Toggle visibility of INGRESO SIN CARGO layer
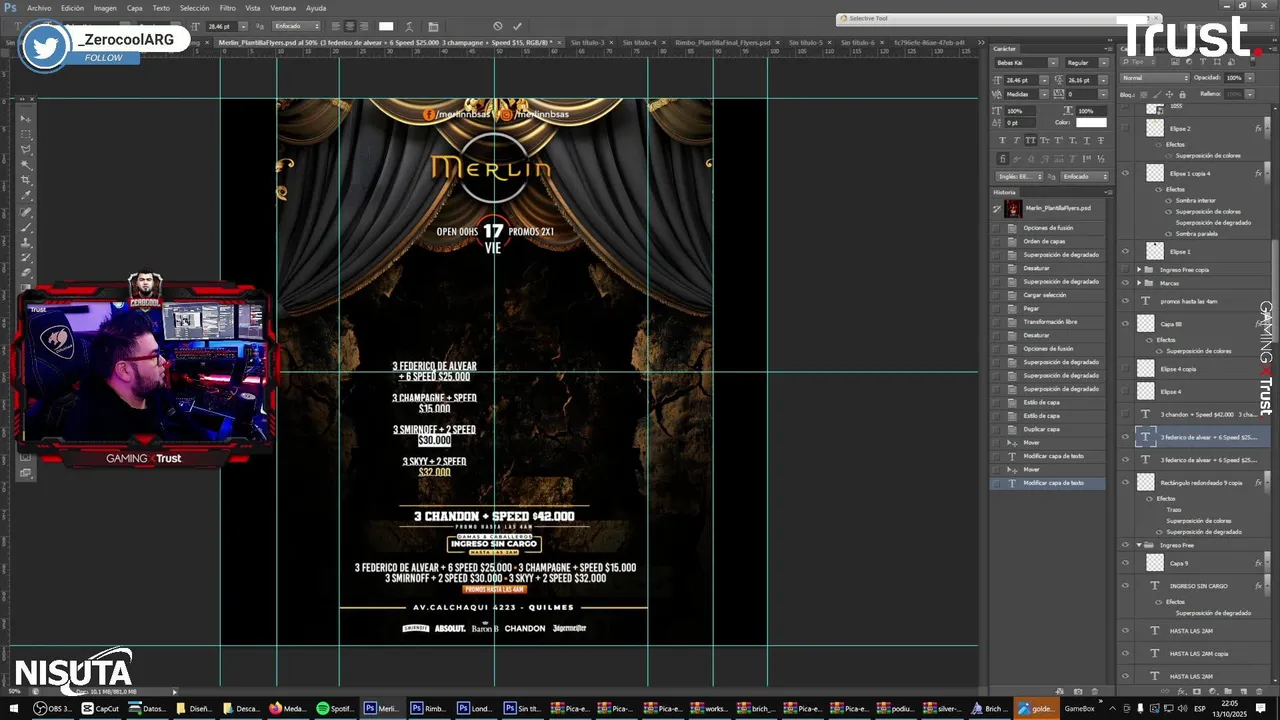The height and width of the screenshot is (720, 1280). click(x=1125, y=585)
